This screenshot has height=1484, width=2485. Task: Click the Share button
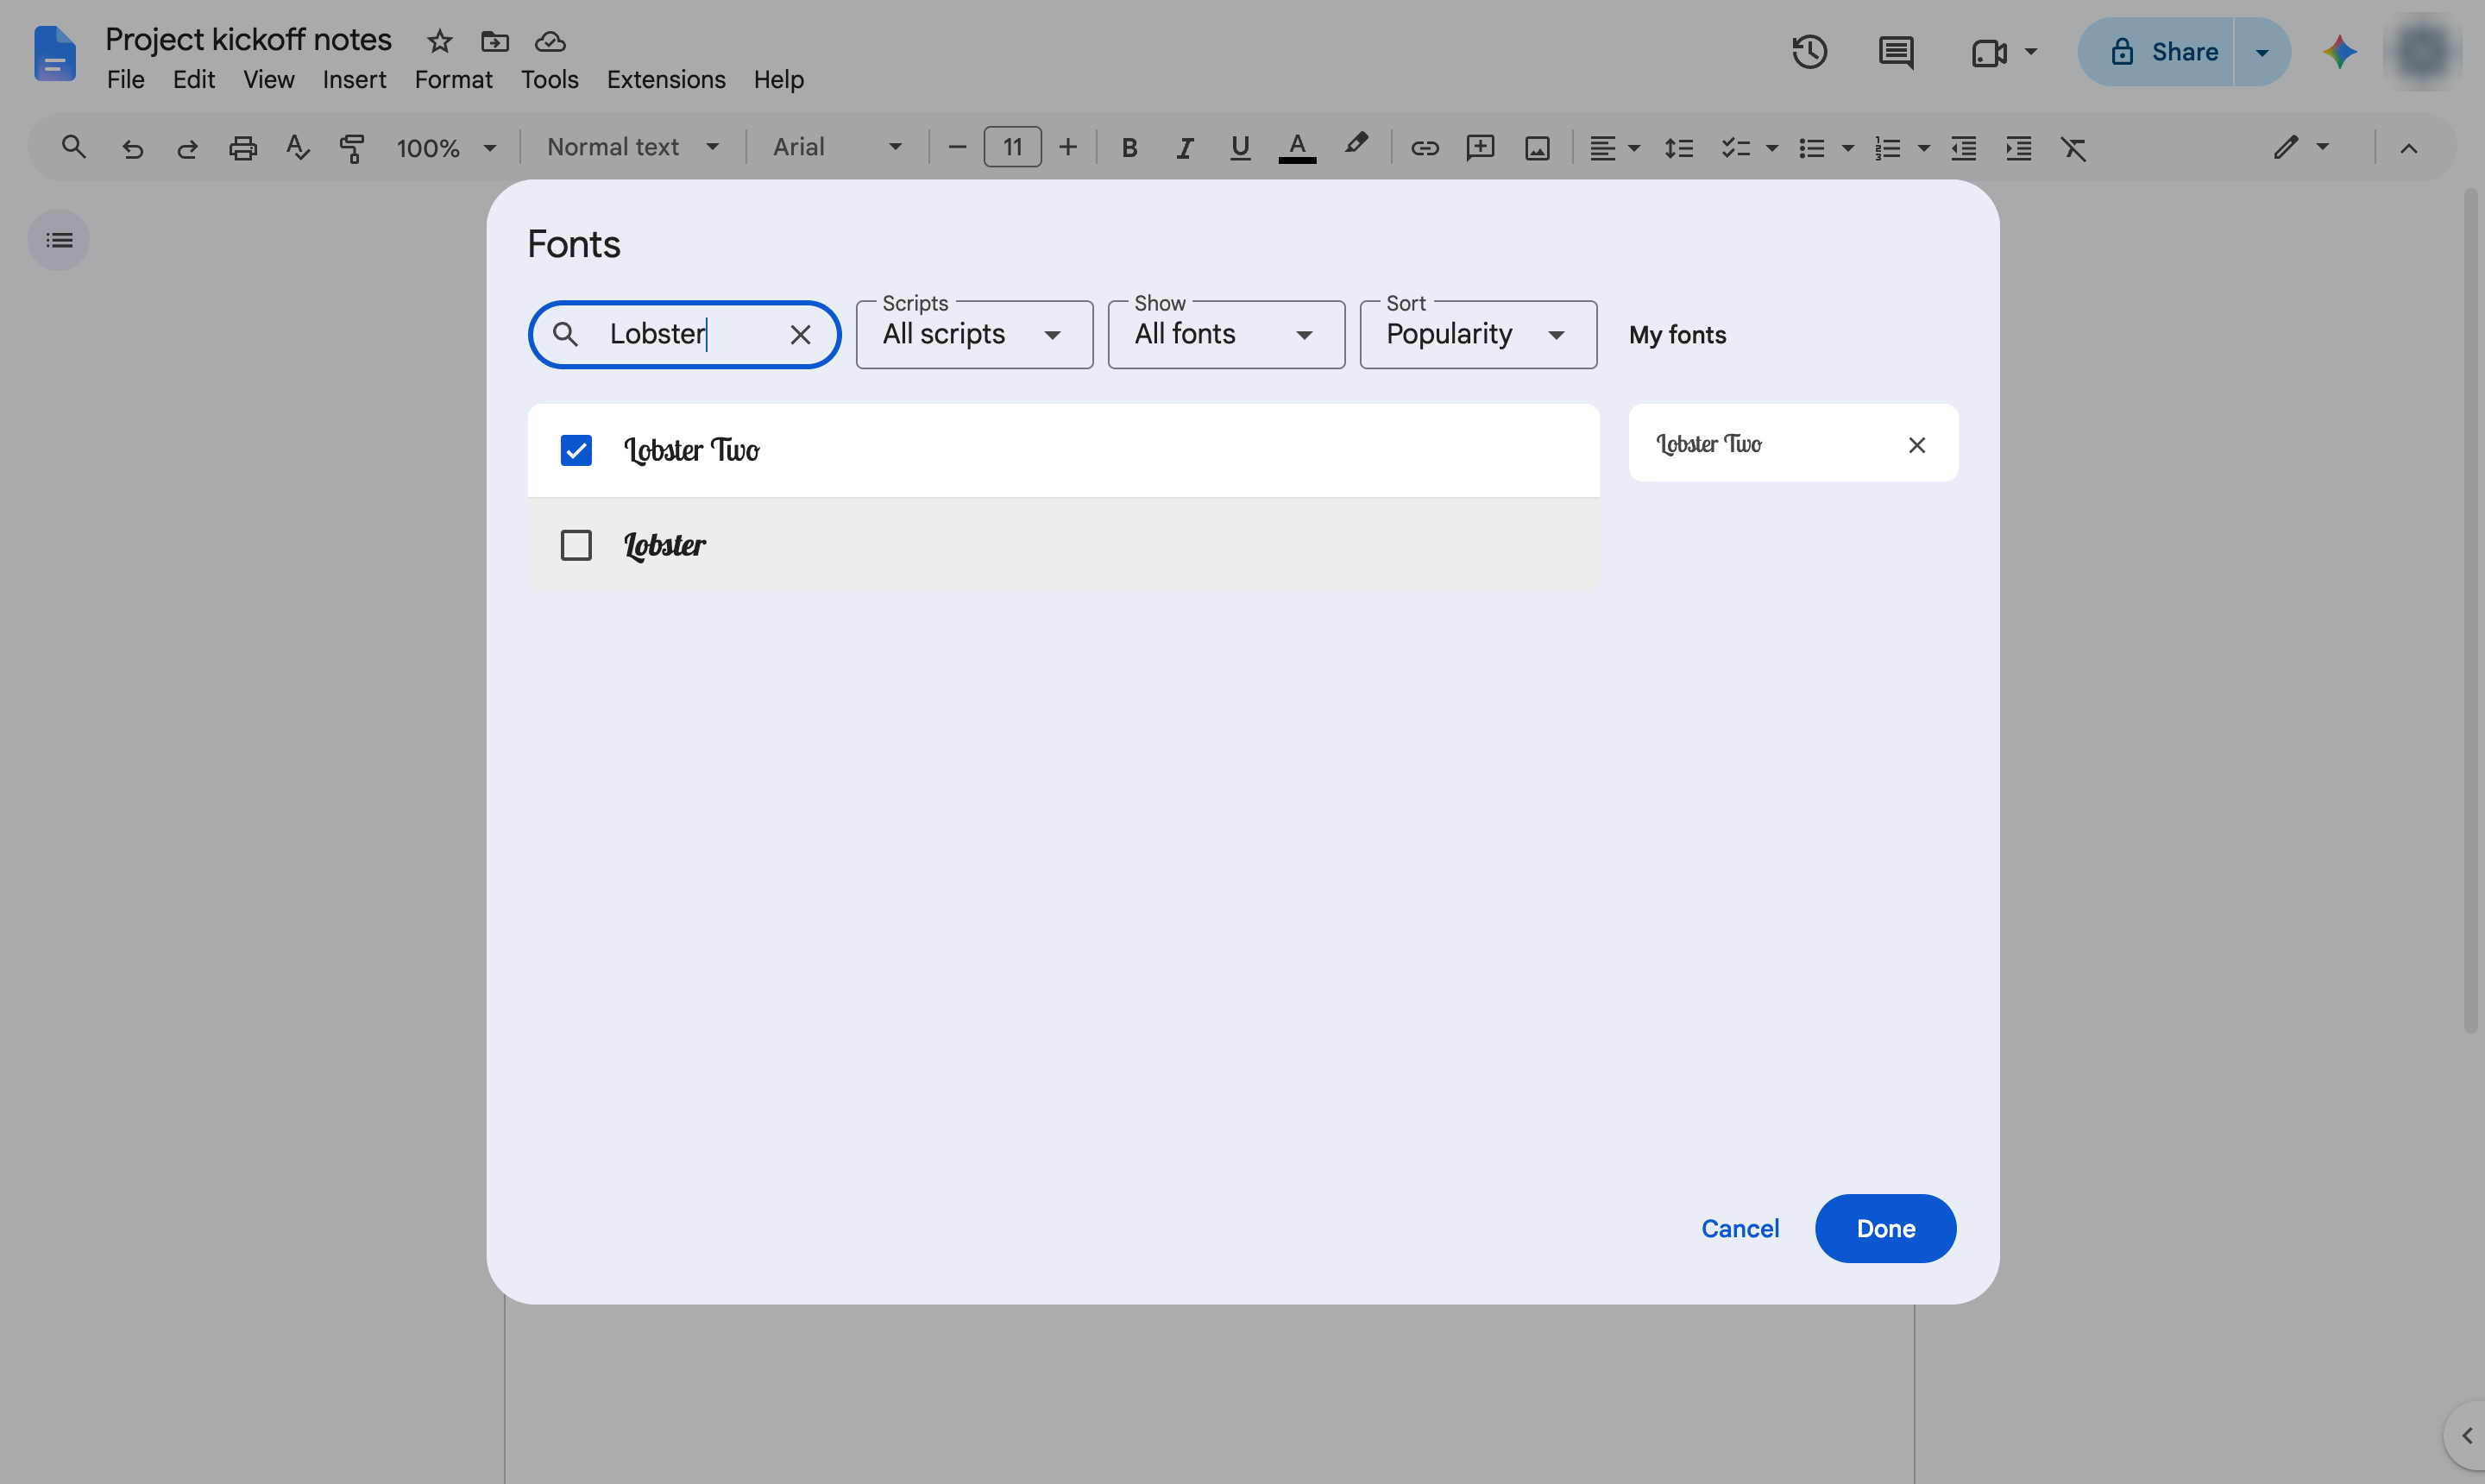click(x=2156, y=52)
